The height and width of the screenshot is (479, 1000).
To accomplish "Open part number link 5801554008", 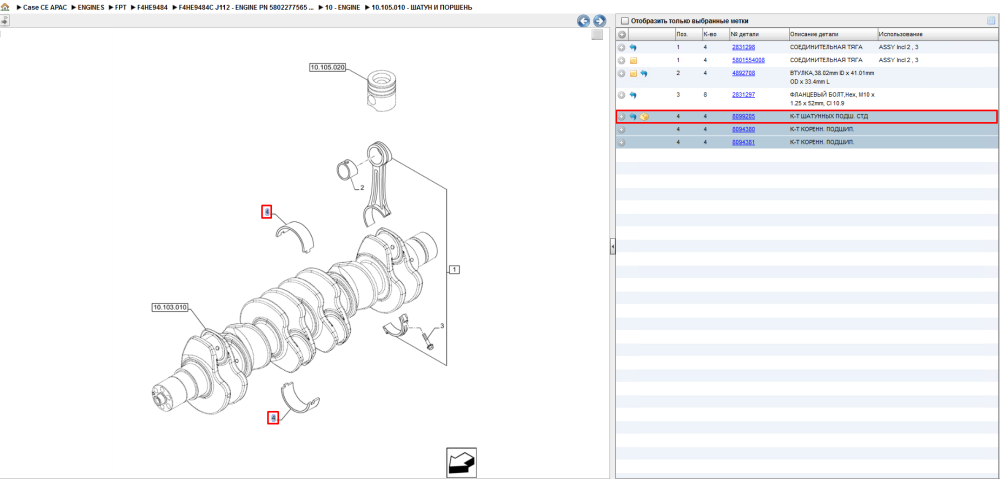I will click(748, 60).
